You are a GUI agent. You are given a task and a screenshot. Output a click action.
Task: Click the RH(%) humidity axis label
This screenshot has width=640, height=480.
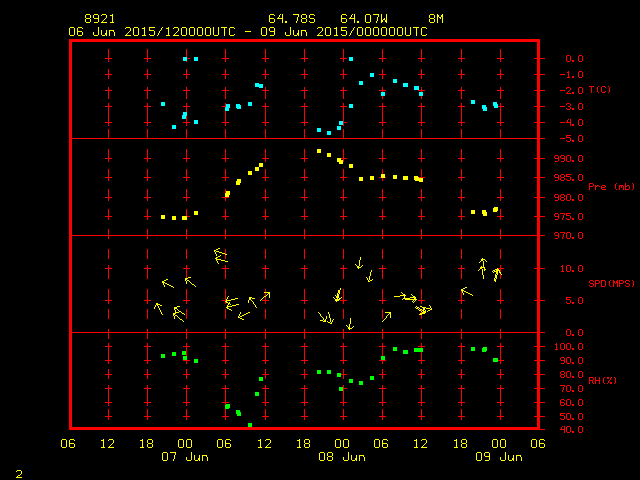(x=602, y=381)
